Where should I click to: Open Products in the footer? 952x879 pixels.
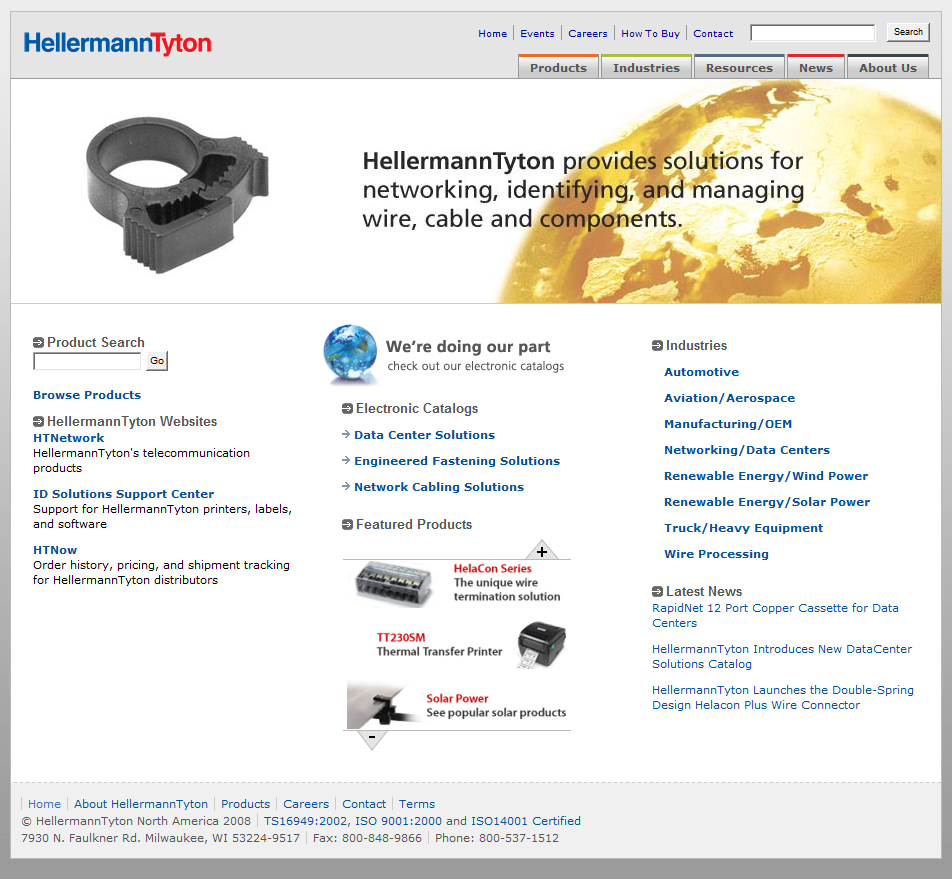pyautogui.click(x=245, y=804)
